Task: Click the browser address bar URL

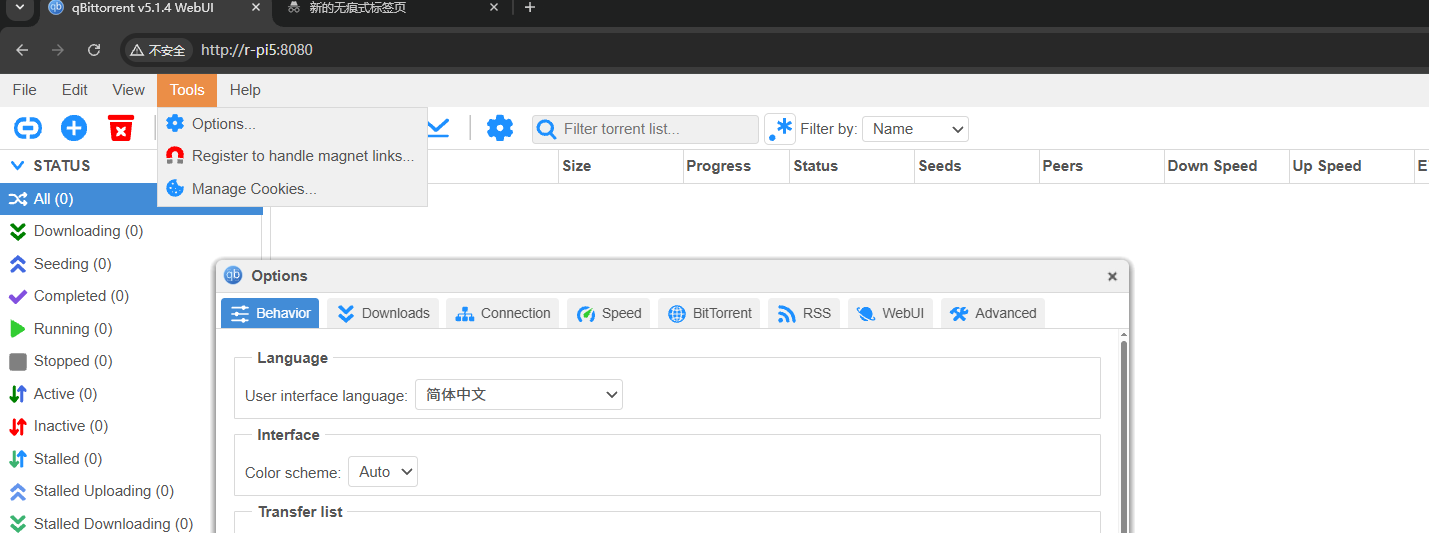Action: click(257, 50)
